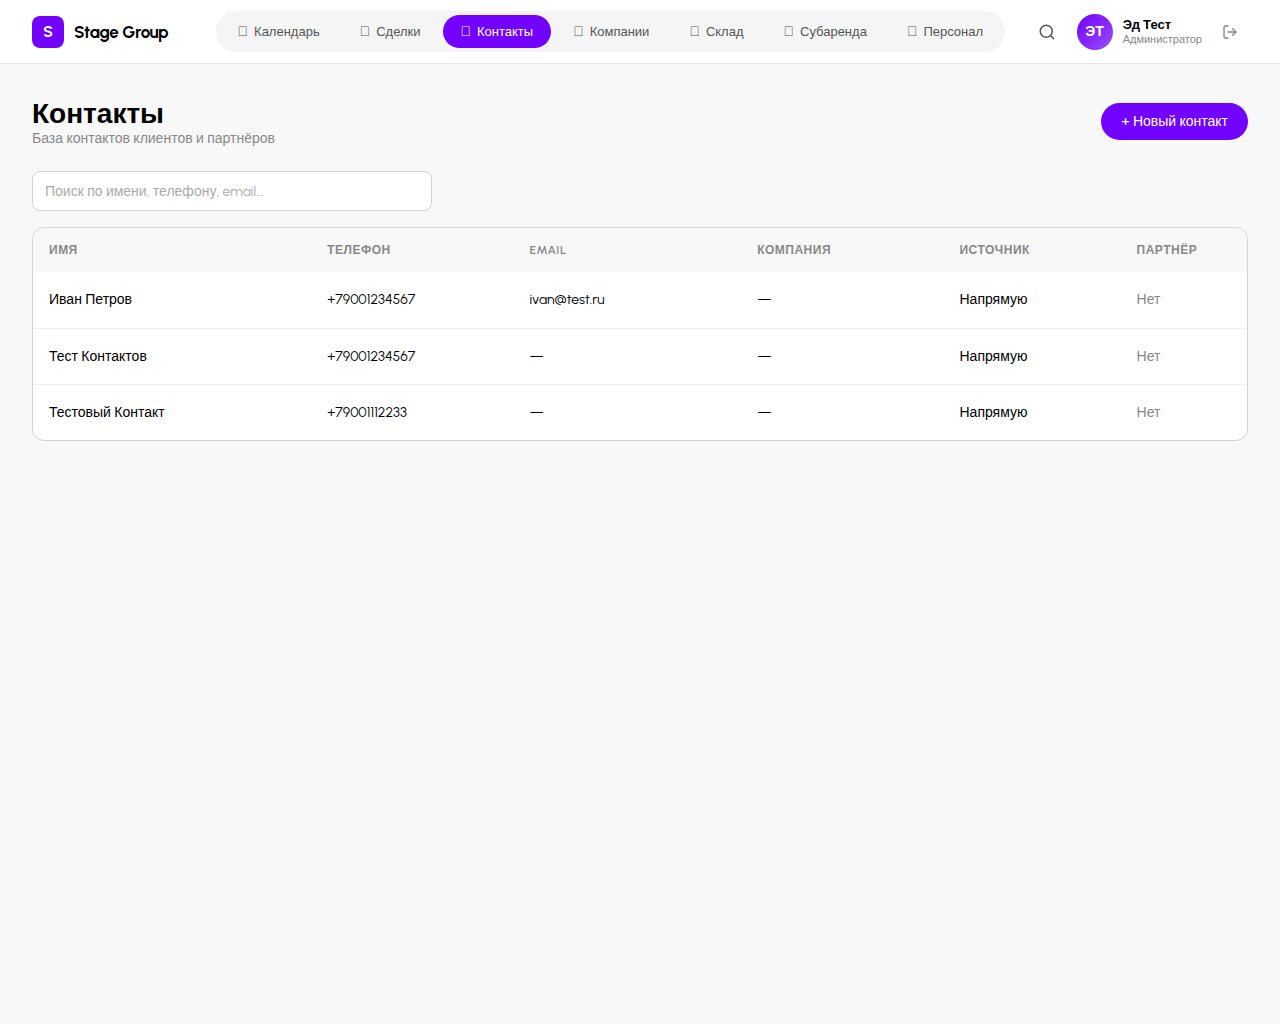Open the Тестовый Контакт contact row
The width and height of the screenshot is (1280, 1024).
(x=107, y=412)
